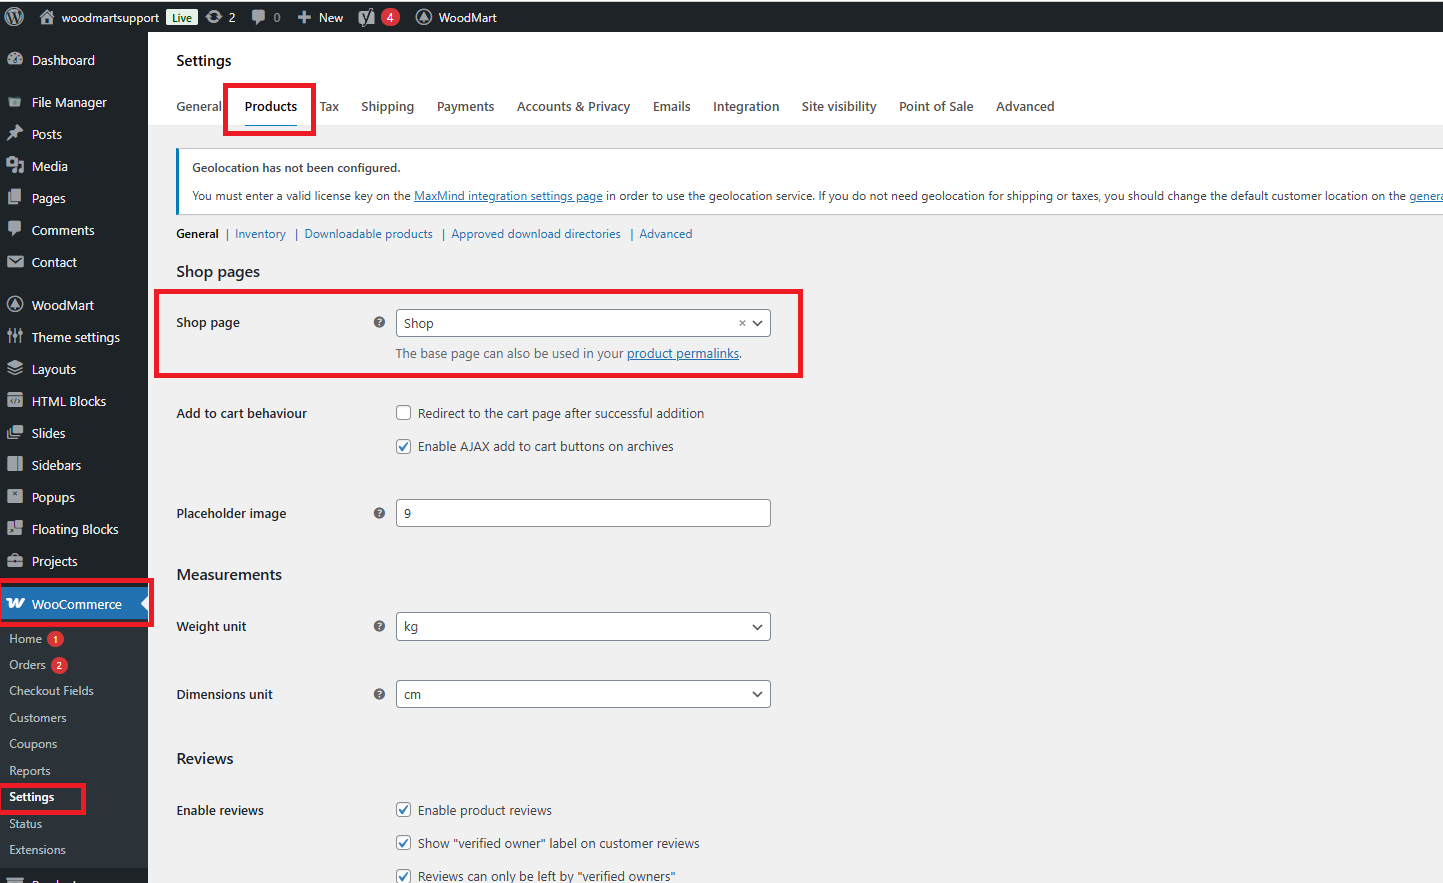Enable redirect to cart page after addition
Viewport: 1443px width, 883px height.
(x=404, y=413)
